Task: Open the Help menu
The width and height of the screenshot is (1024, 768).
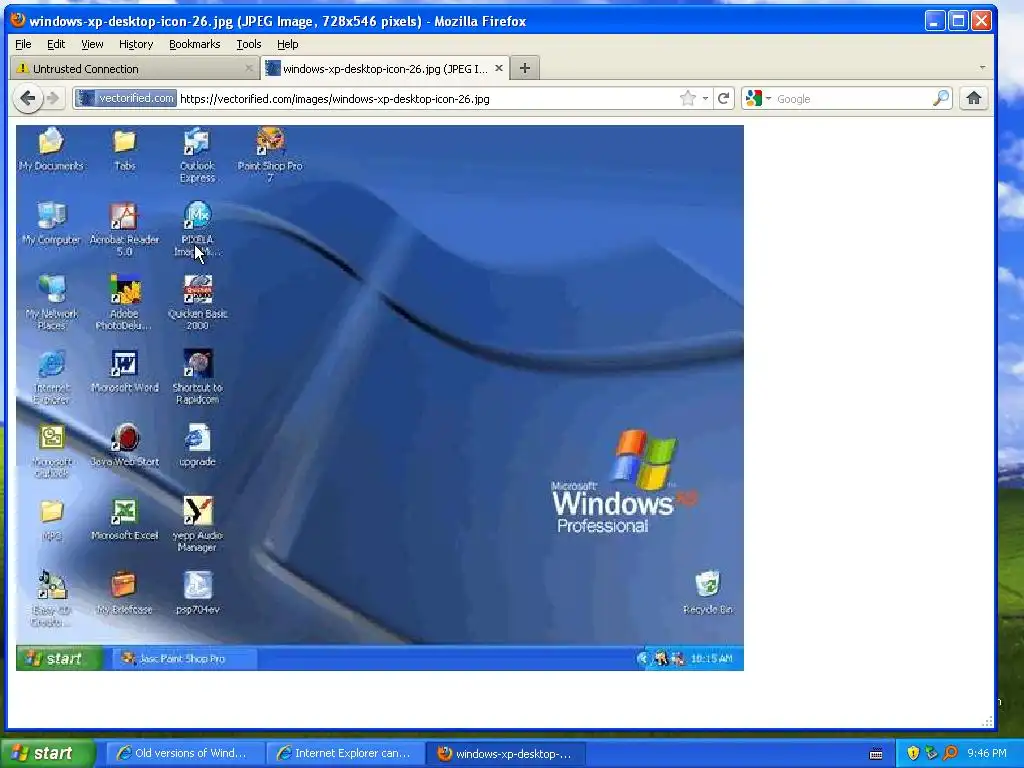Action: click(x=287, y=44)
